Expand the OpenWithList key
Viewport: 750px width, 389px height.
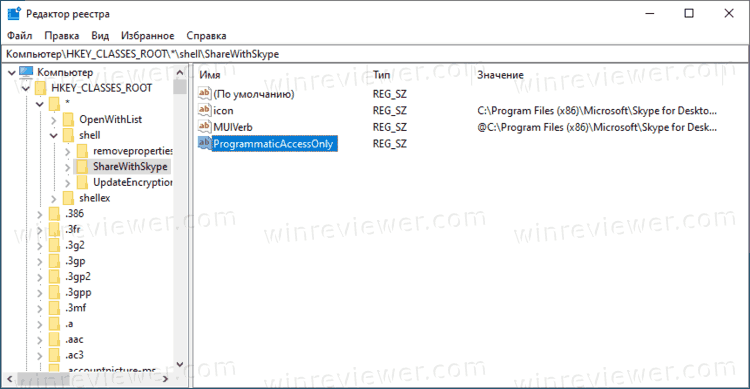(54, 120)
